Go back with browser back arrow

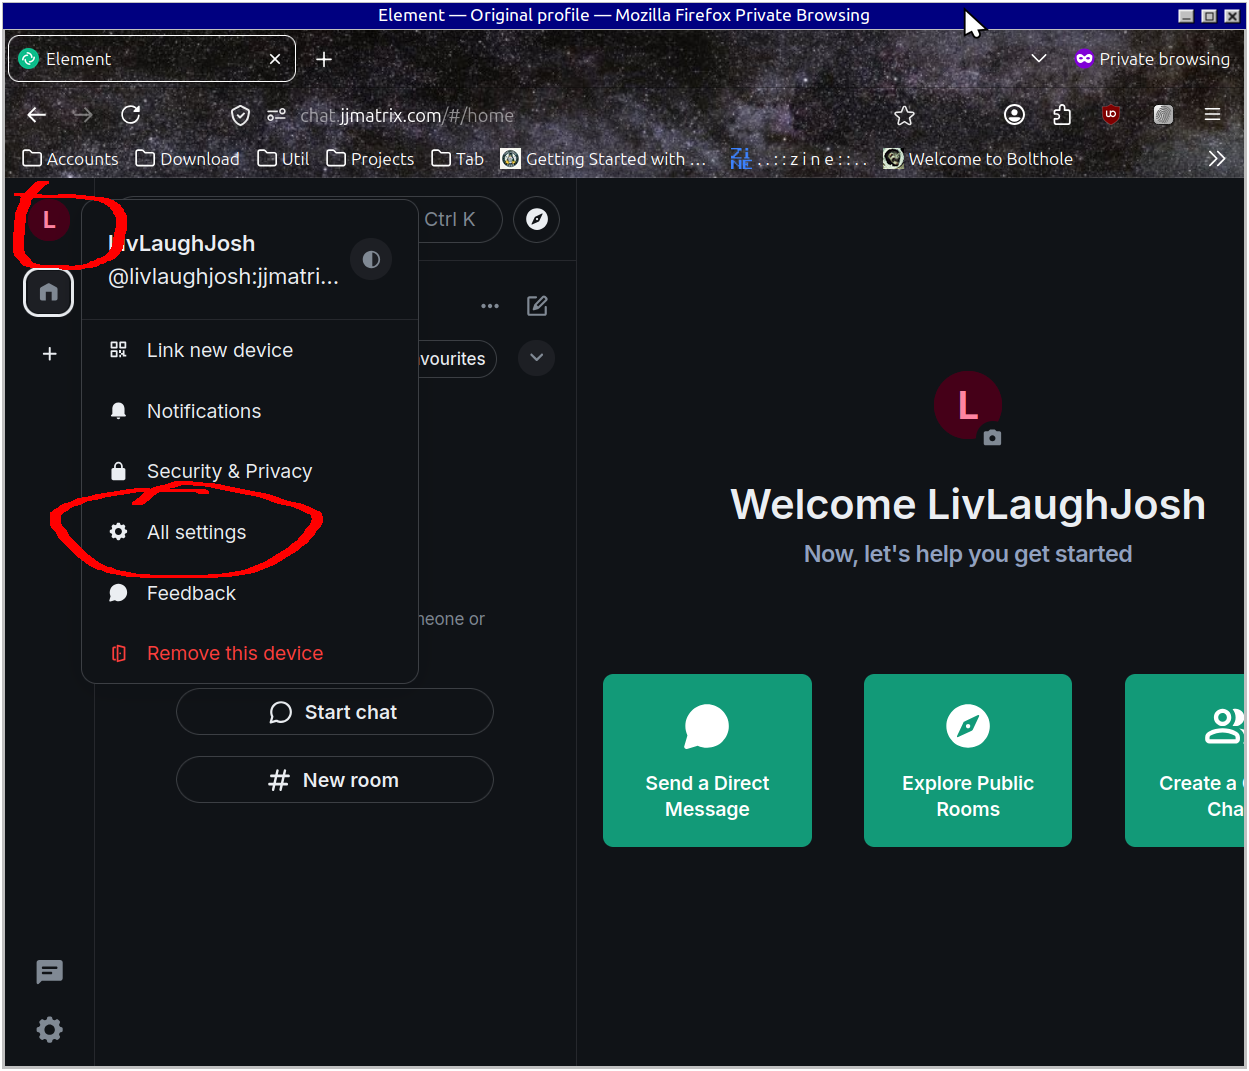pos(37,115)
